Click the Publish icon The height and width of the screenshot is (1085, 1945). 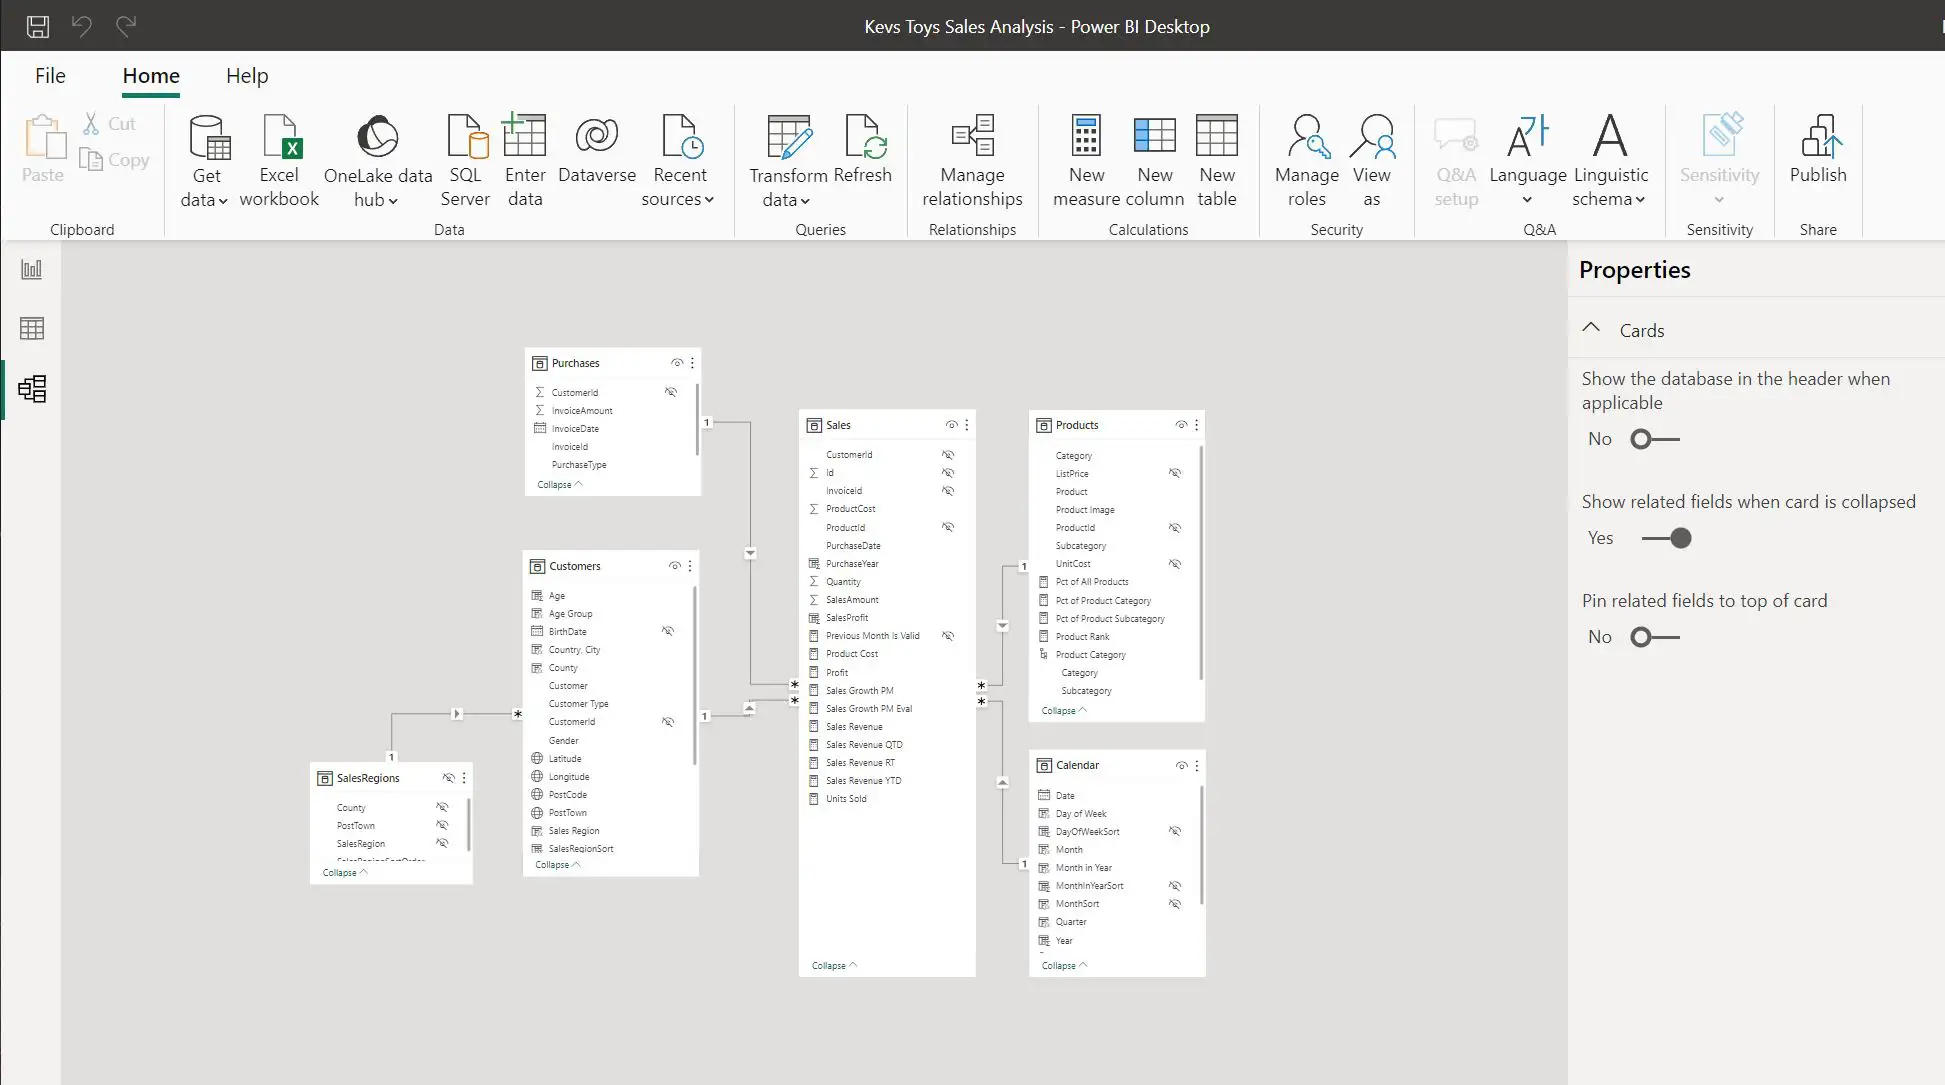[x=1818, y=138]
